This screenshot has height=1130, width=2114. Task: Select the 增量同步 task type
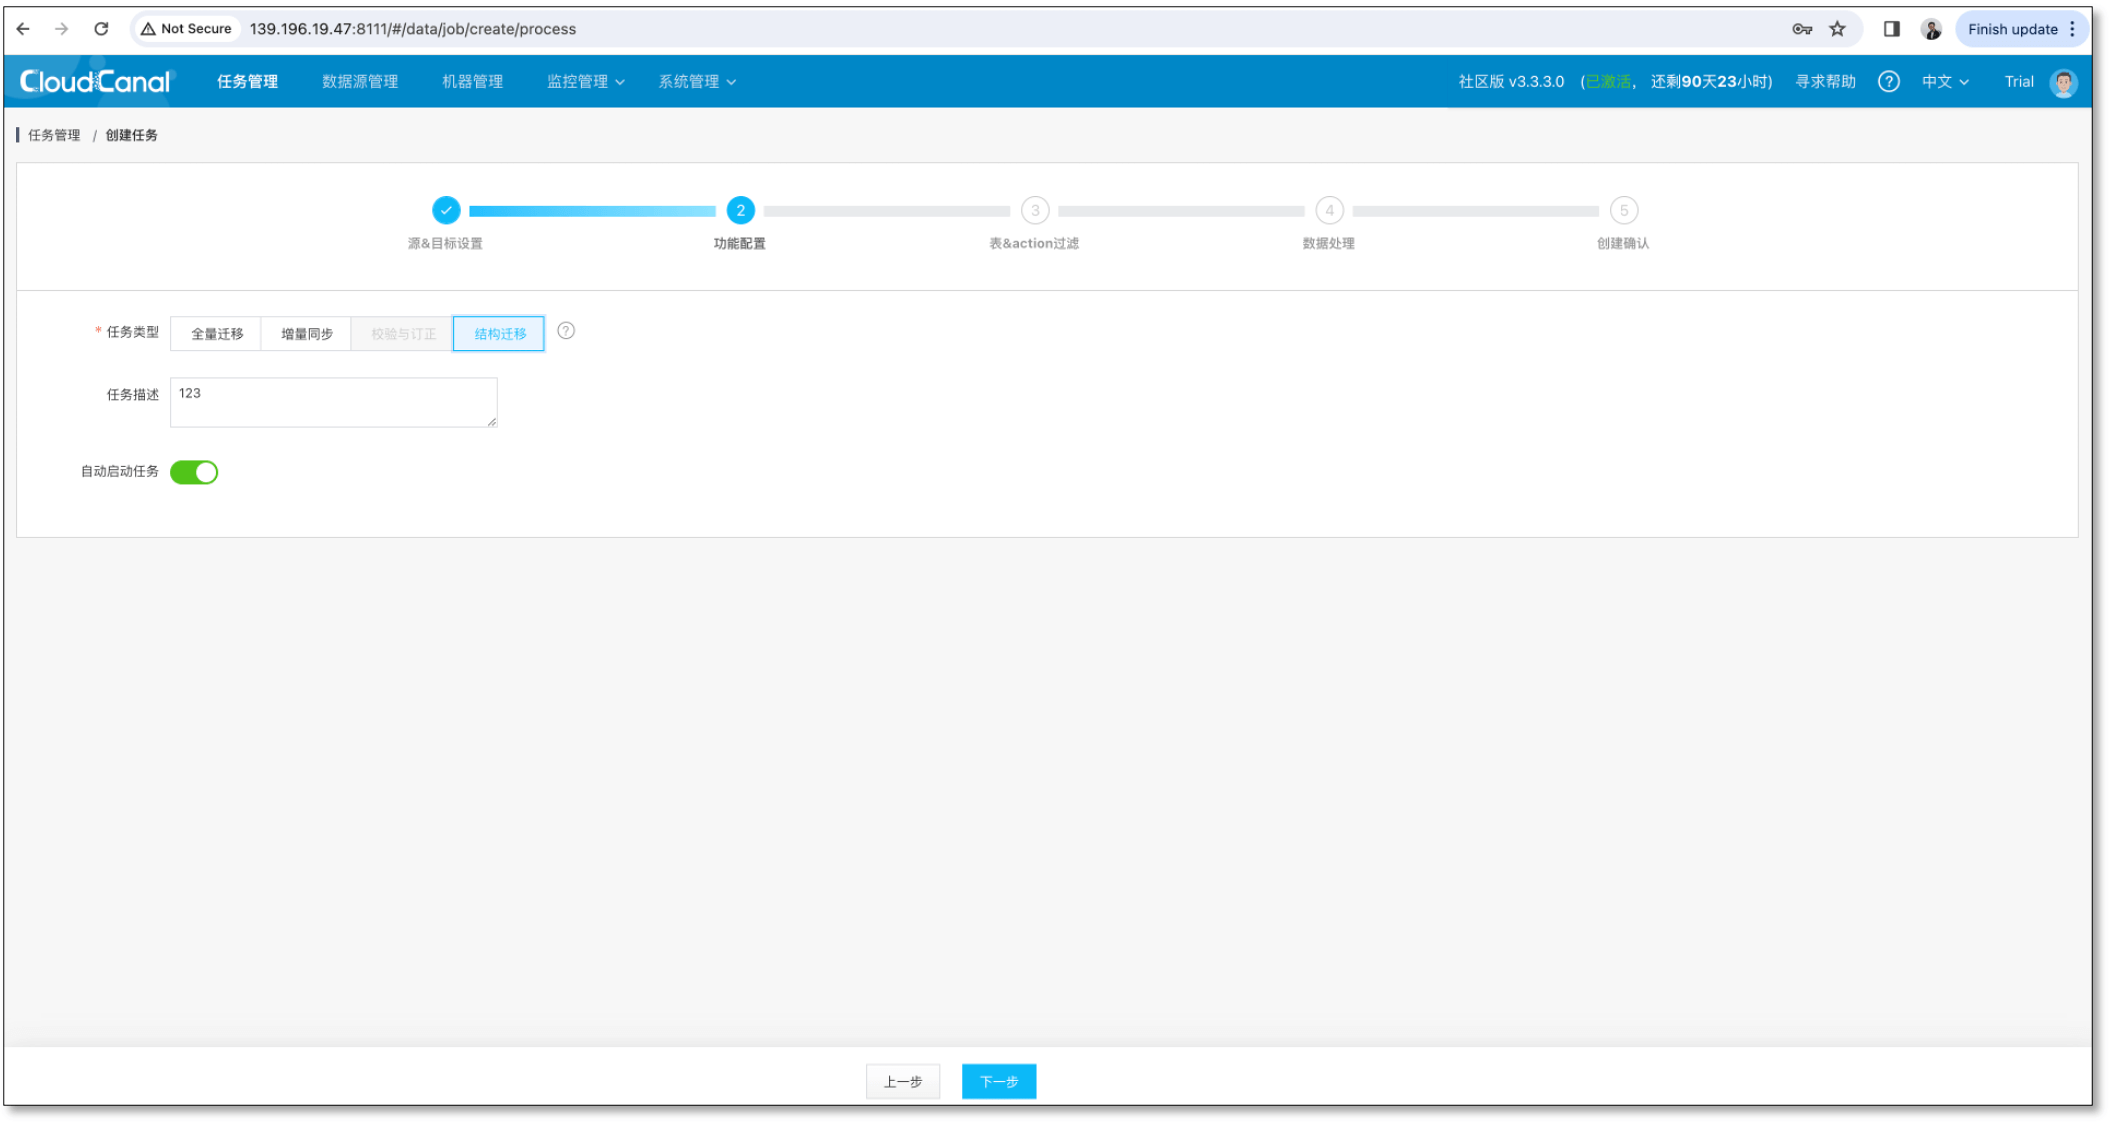click(x=305, y=333)
